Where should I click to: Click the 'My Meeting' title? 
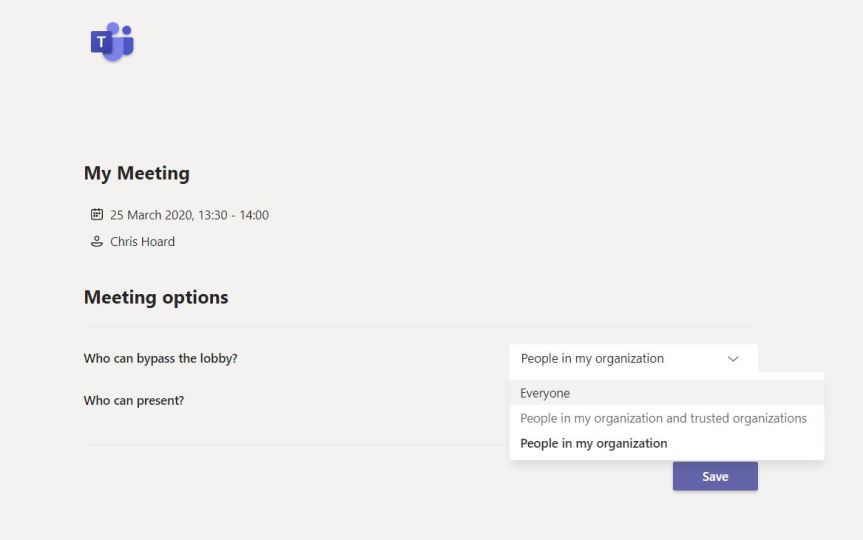click(x=136, y=173)
